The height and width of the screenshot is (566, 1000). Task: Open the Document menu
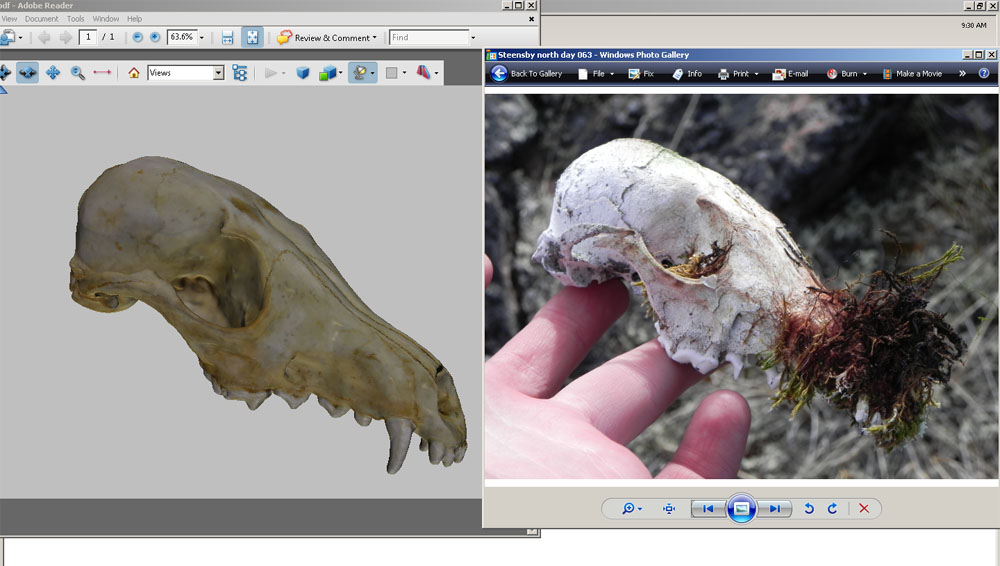[41, 19]
